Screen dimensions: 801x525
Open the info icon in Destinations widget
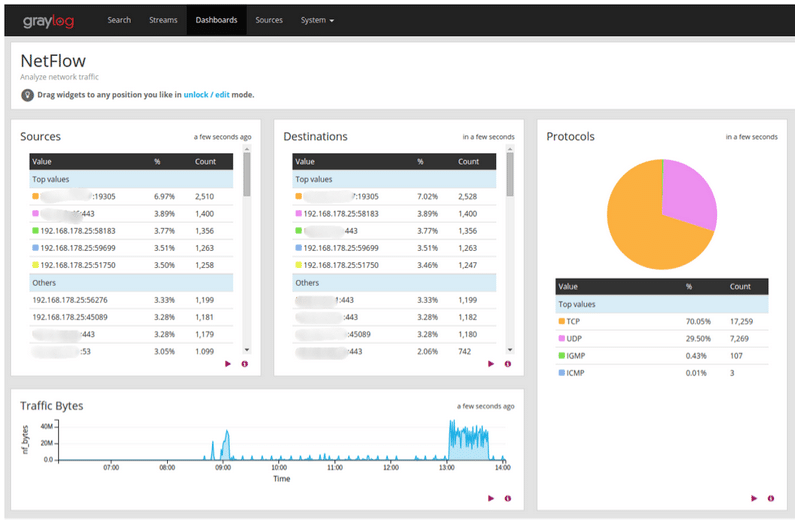(x=508, y=364)
